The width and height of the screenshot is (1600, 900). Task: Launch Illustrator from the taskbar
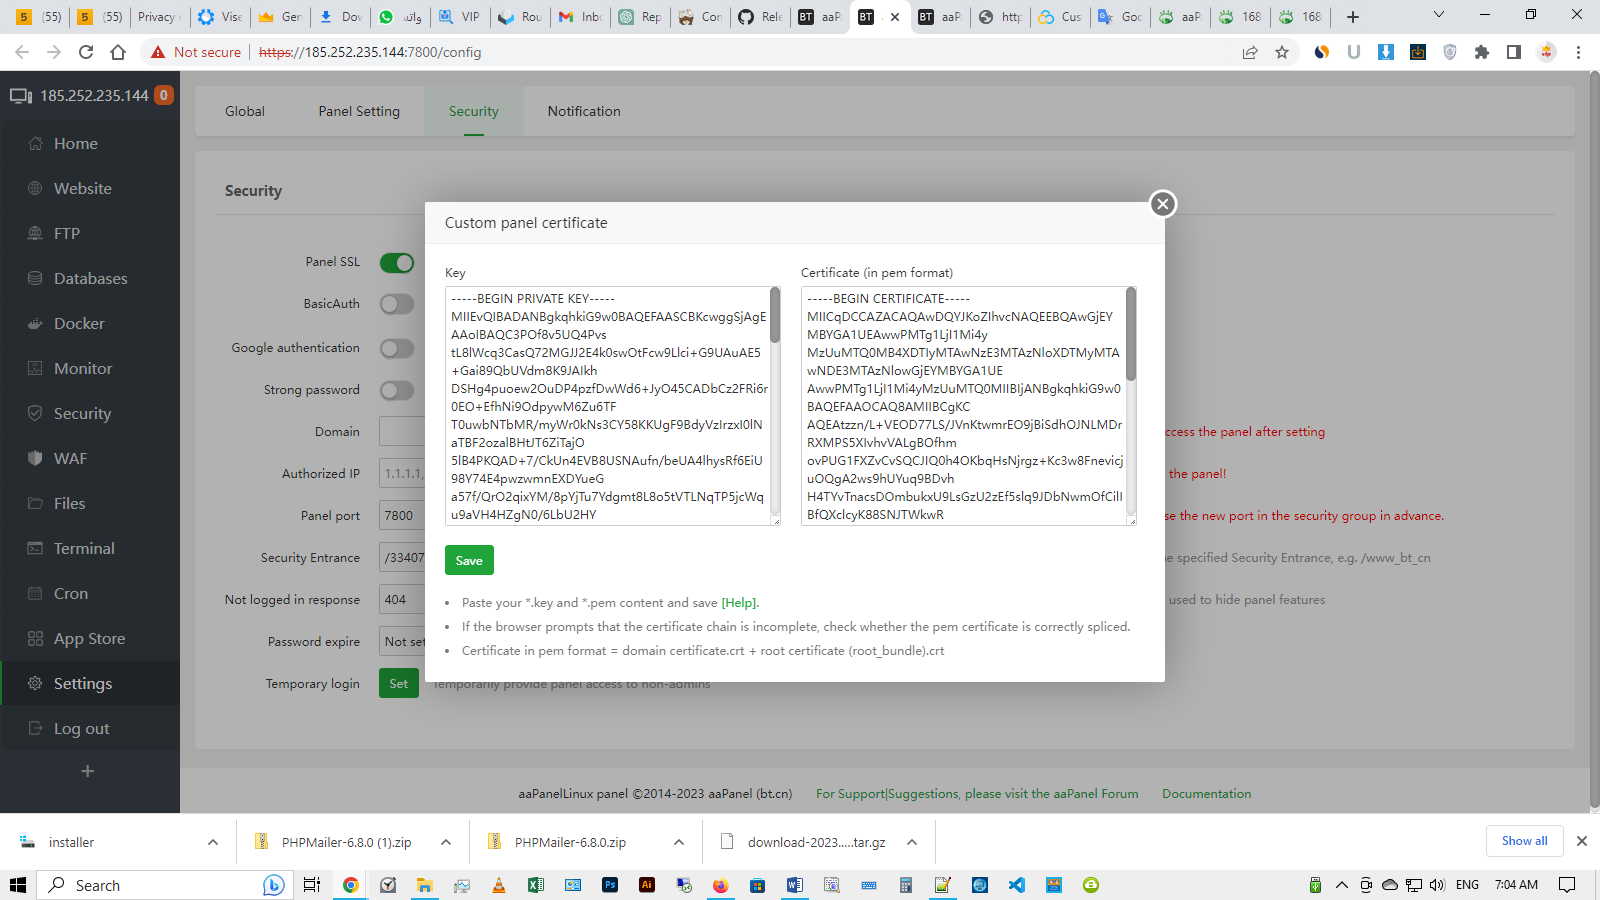tap(647, 885)
